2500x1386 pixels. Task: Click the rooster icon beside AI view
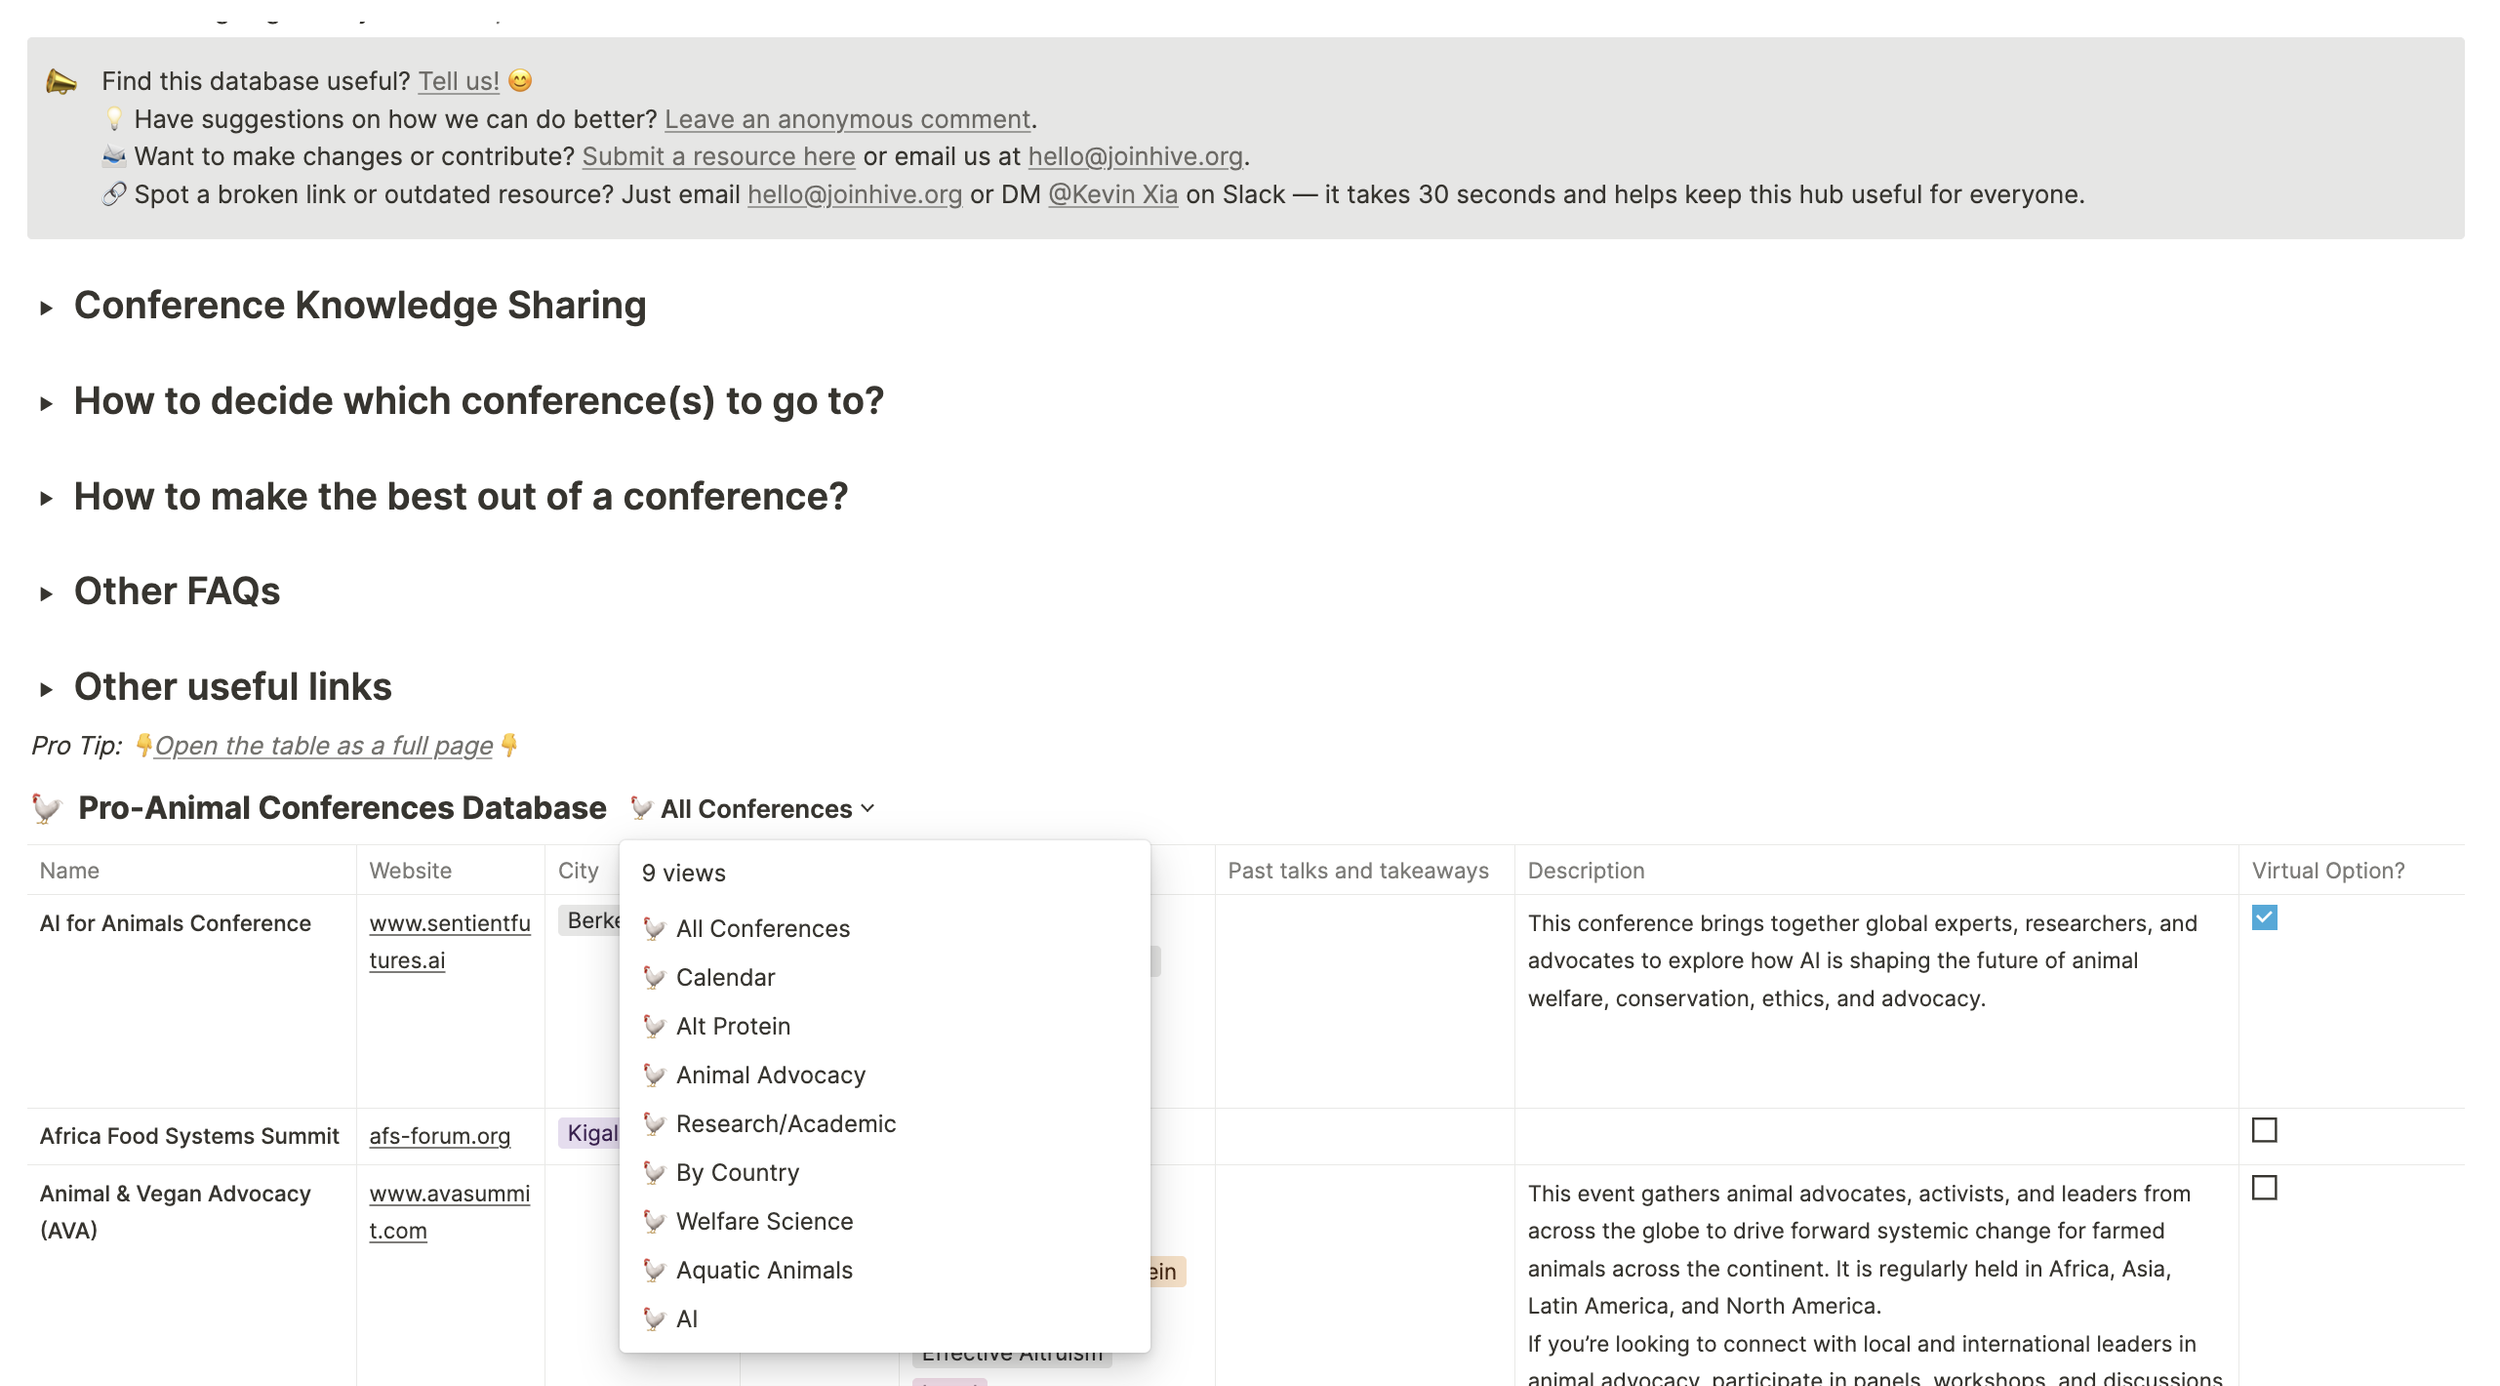click(x=654, y=1319)
